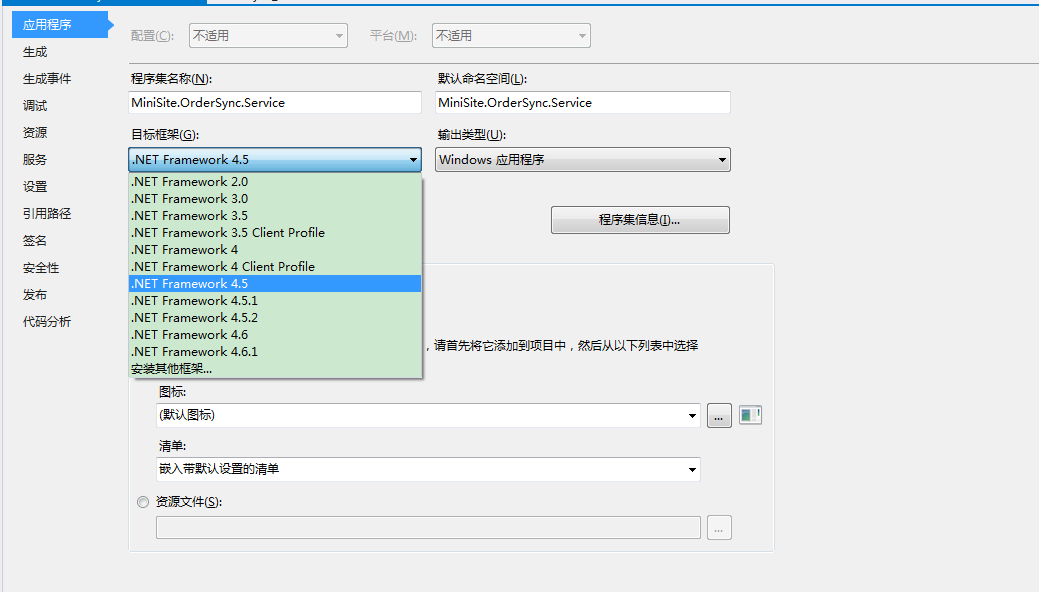Select the 资源文件 radio button
The image size is (1039, 592).
(x=143, y=503)
